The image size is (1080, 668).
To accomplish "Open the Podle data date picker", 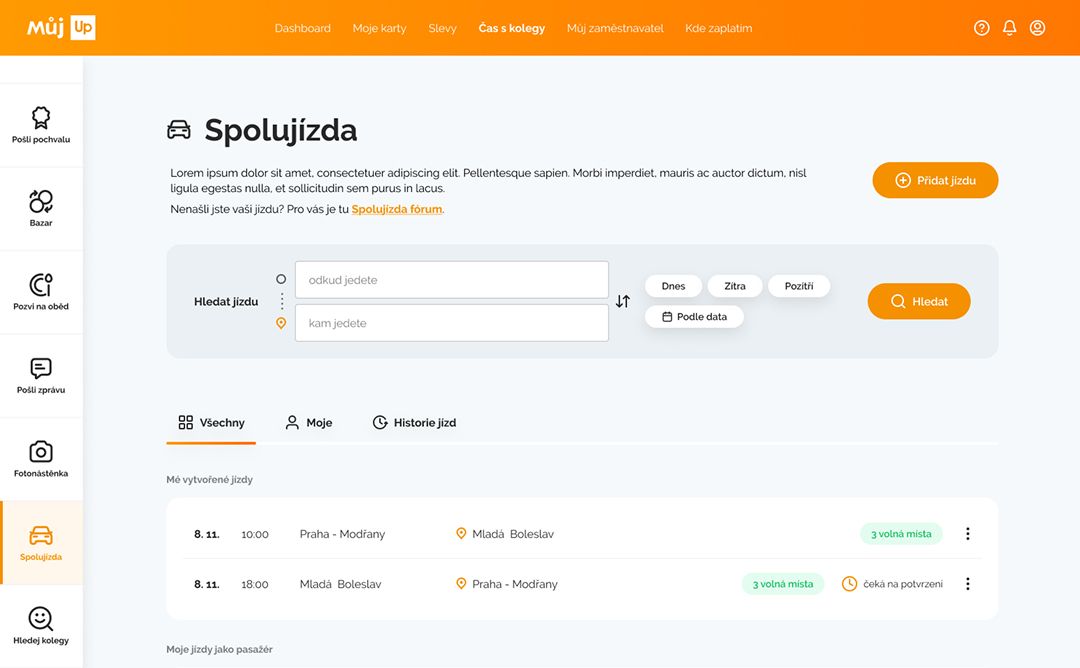I will pyautogui.click(x=694, y=317).
